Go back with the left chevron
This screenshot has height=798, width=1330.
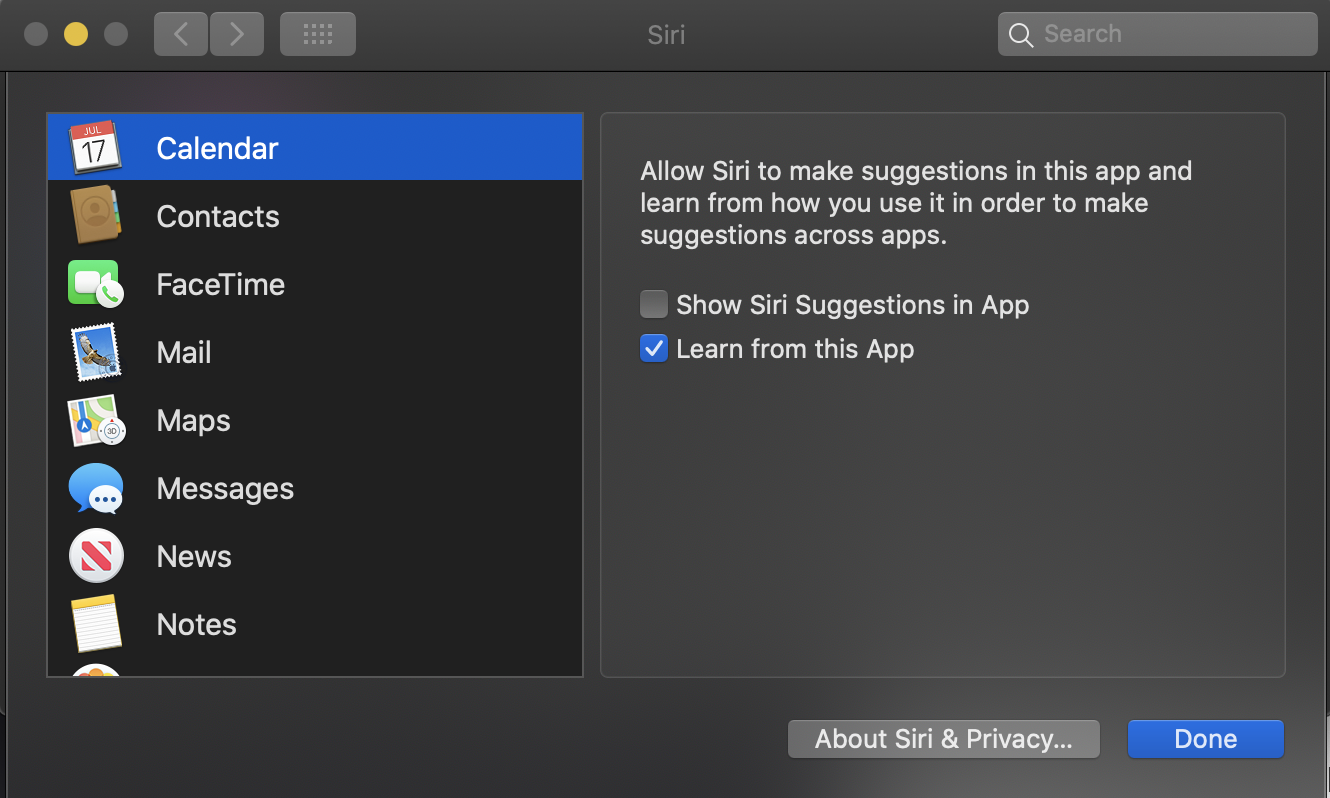coord(181,34)
